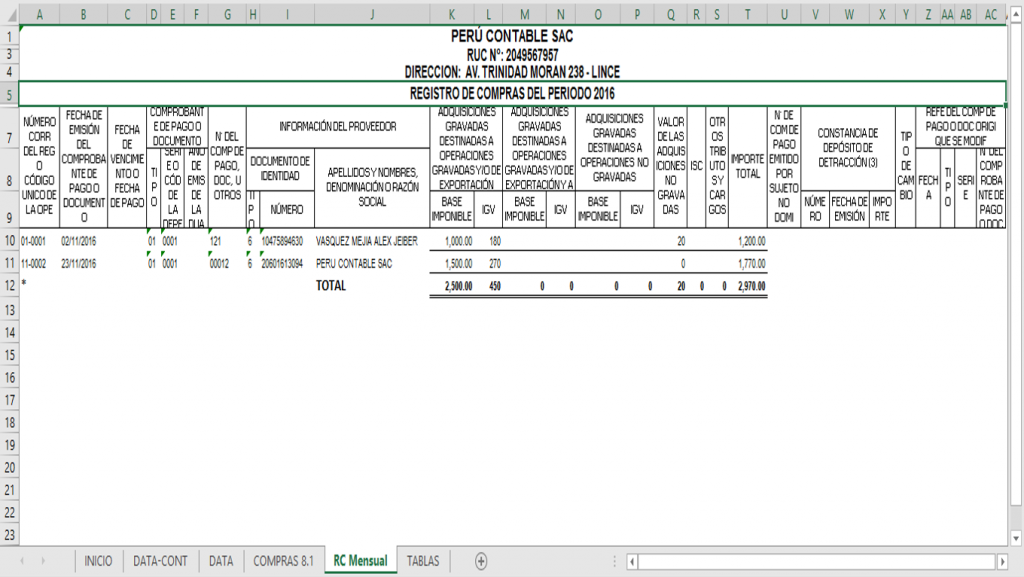The image size is (1024, 577).
Task: Click importe total 1,770.00
Action: (748, 264)
